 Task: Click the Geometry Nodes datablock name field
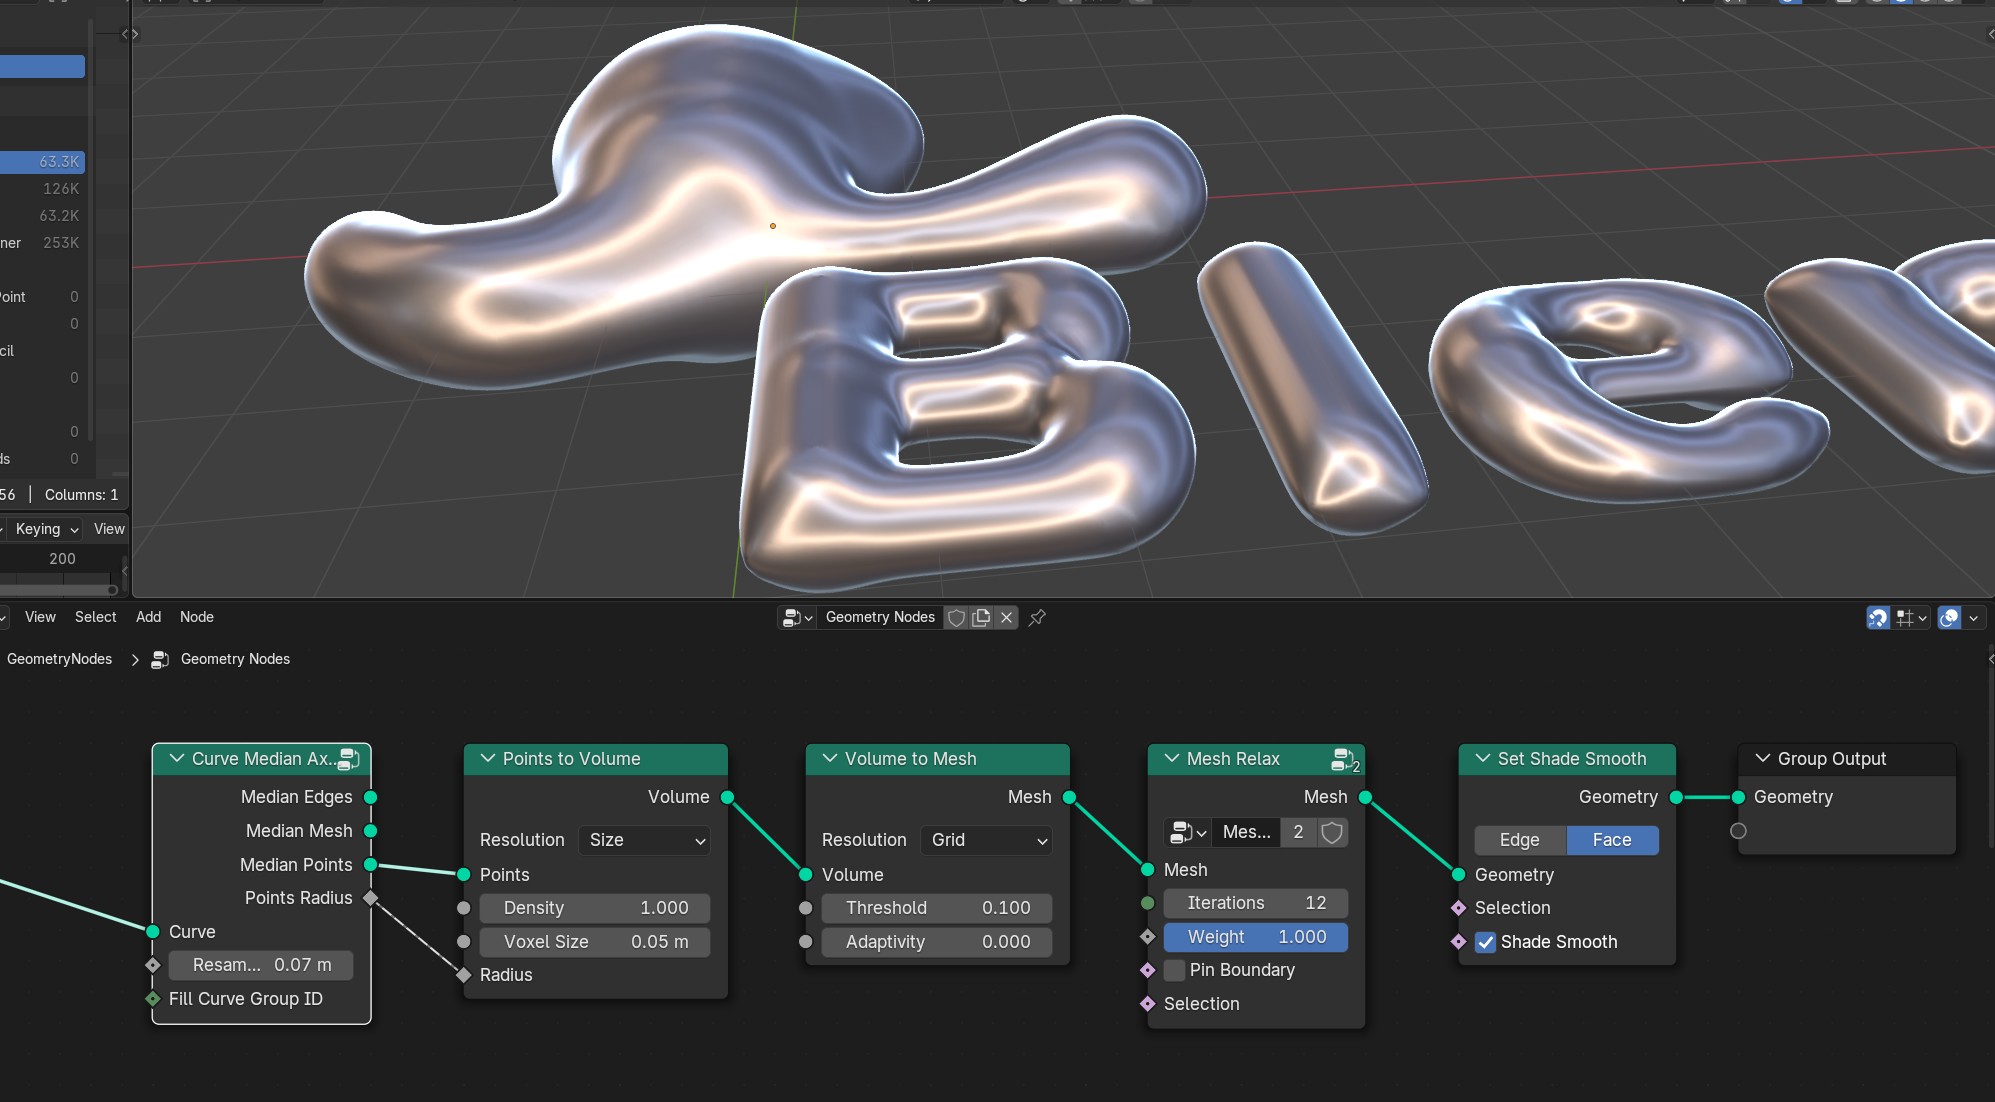pyautogui.click(x=880, y=618)
